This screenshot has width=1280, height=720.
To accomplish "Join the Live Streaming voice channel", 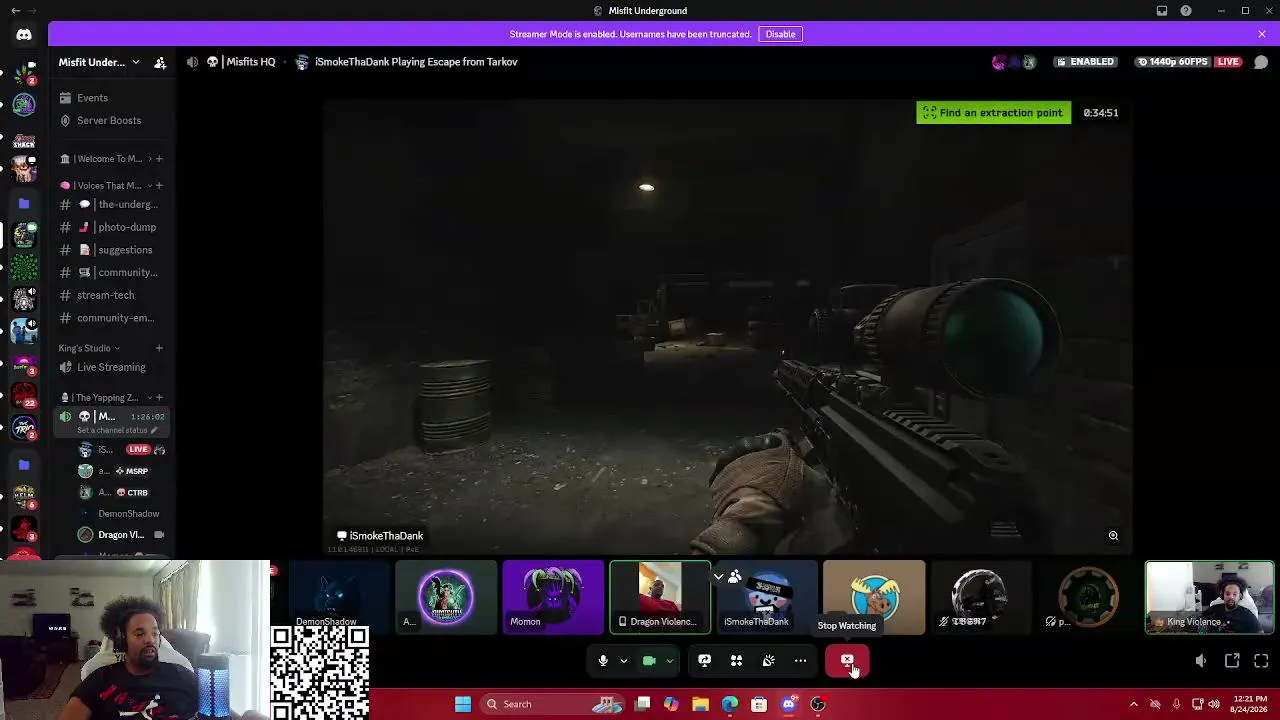I will [x=112, y=368].
